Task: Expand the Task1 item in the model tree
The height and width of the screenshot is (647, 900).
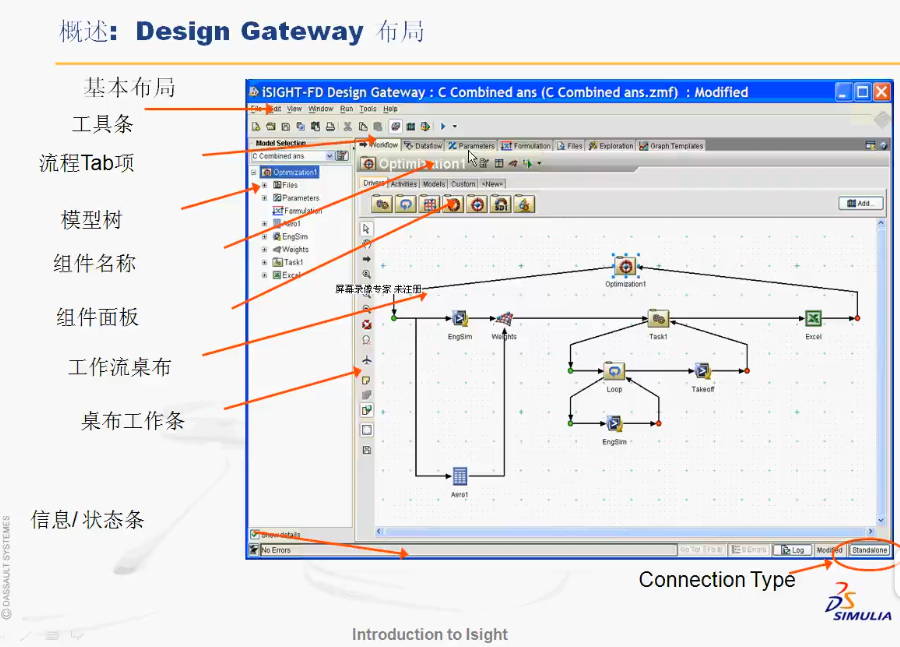Action: [265, 262]
